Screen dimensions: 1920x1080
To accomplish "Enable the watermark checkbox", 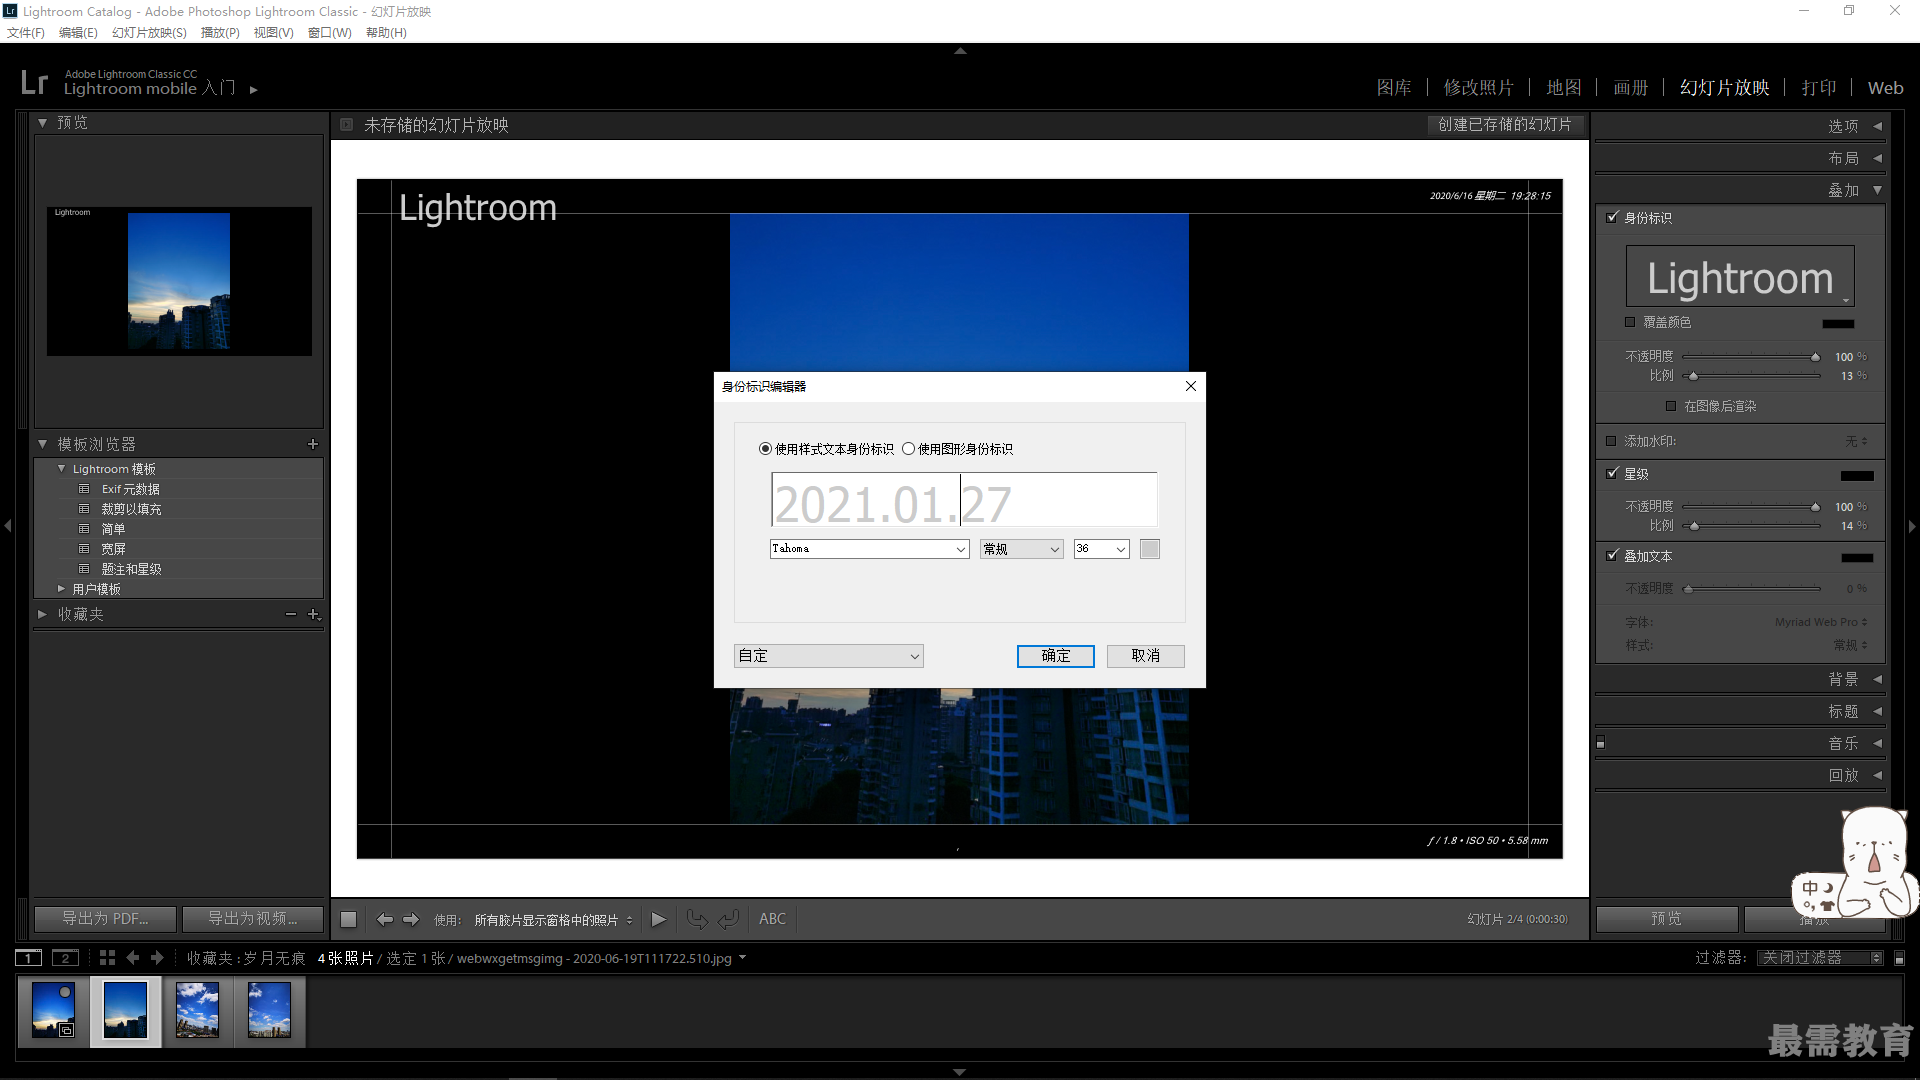I will tap(1611, 441).
